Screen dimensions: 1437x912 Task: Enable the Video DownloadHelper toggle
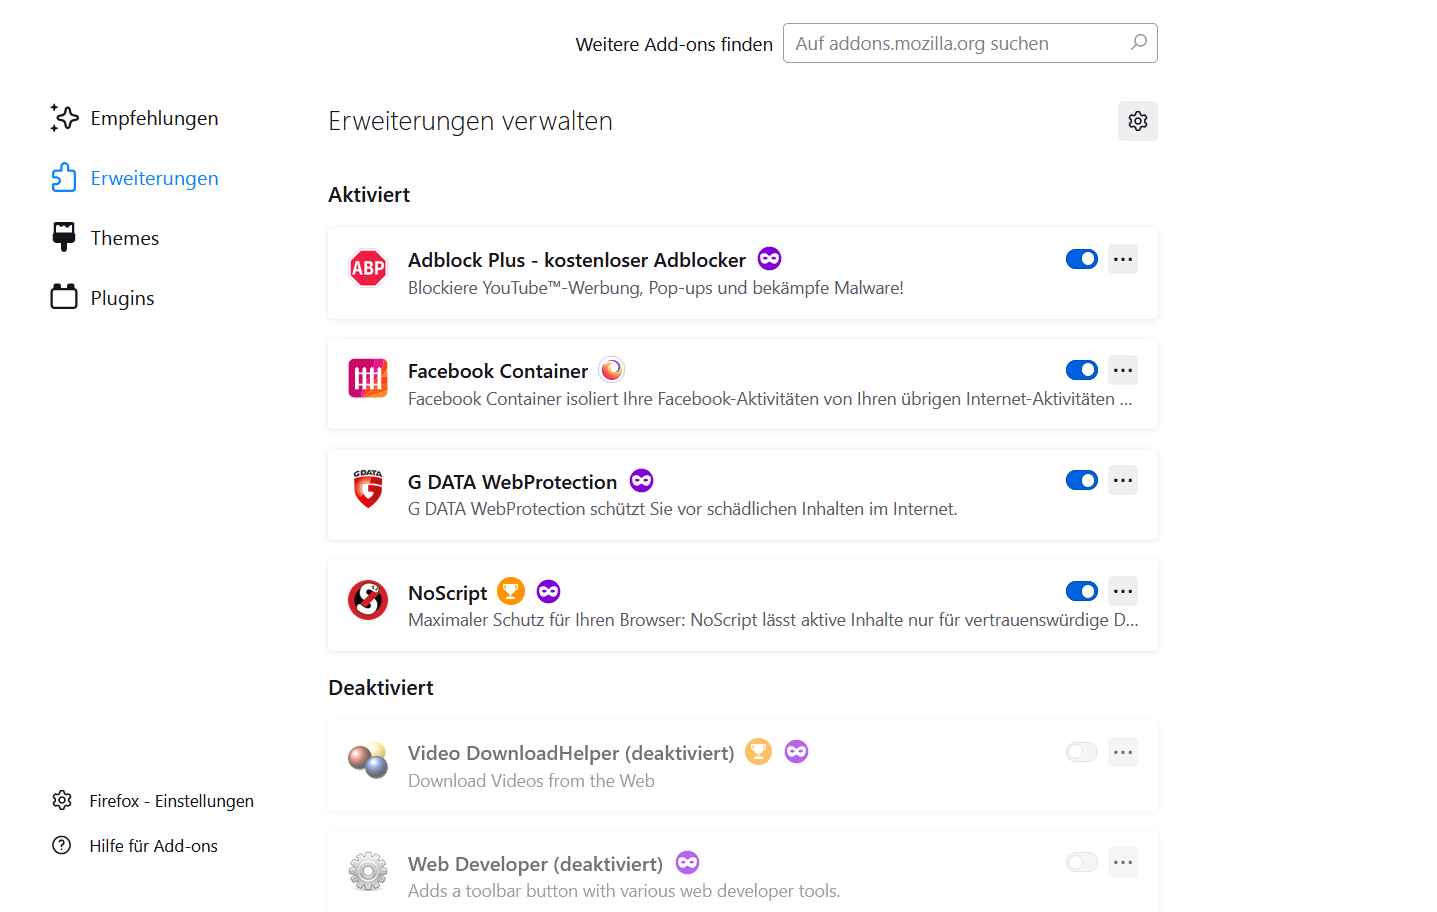click(1081, 752)
